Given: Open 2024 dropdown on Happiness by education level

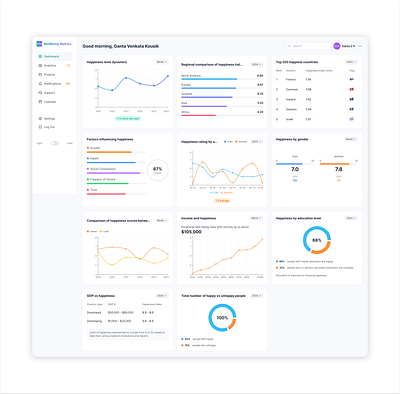Looking at the screenshot, I should pos(351,218).
